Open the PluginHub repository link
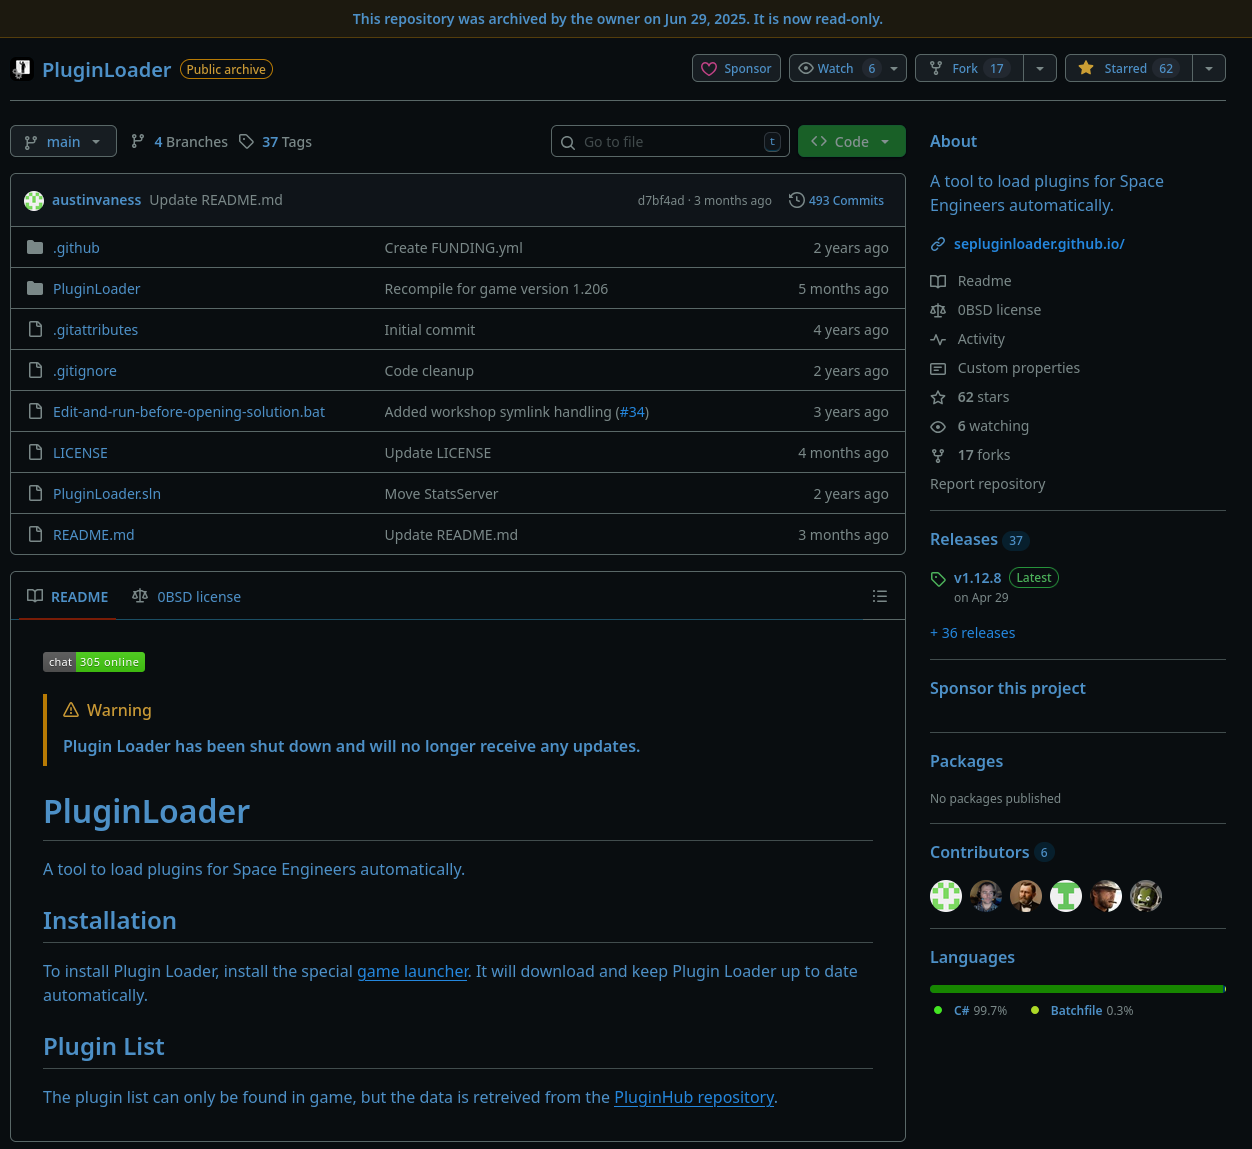Screen dimensions: 1252x1149 [694, 1097]
